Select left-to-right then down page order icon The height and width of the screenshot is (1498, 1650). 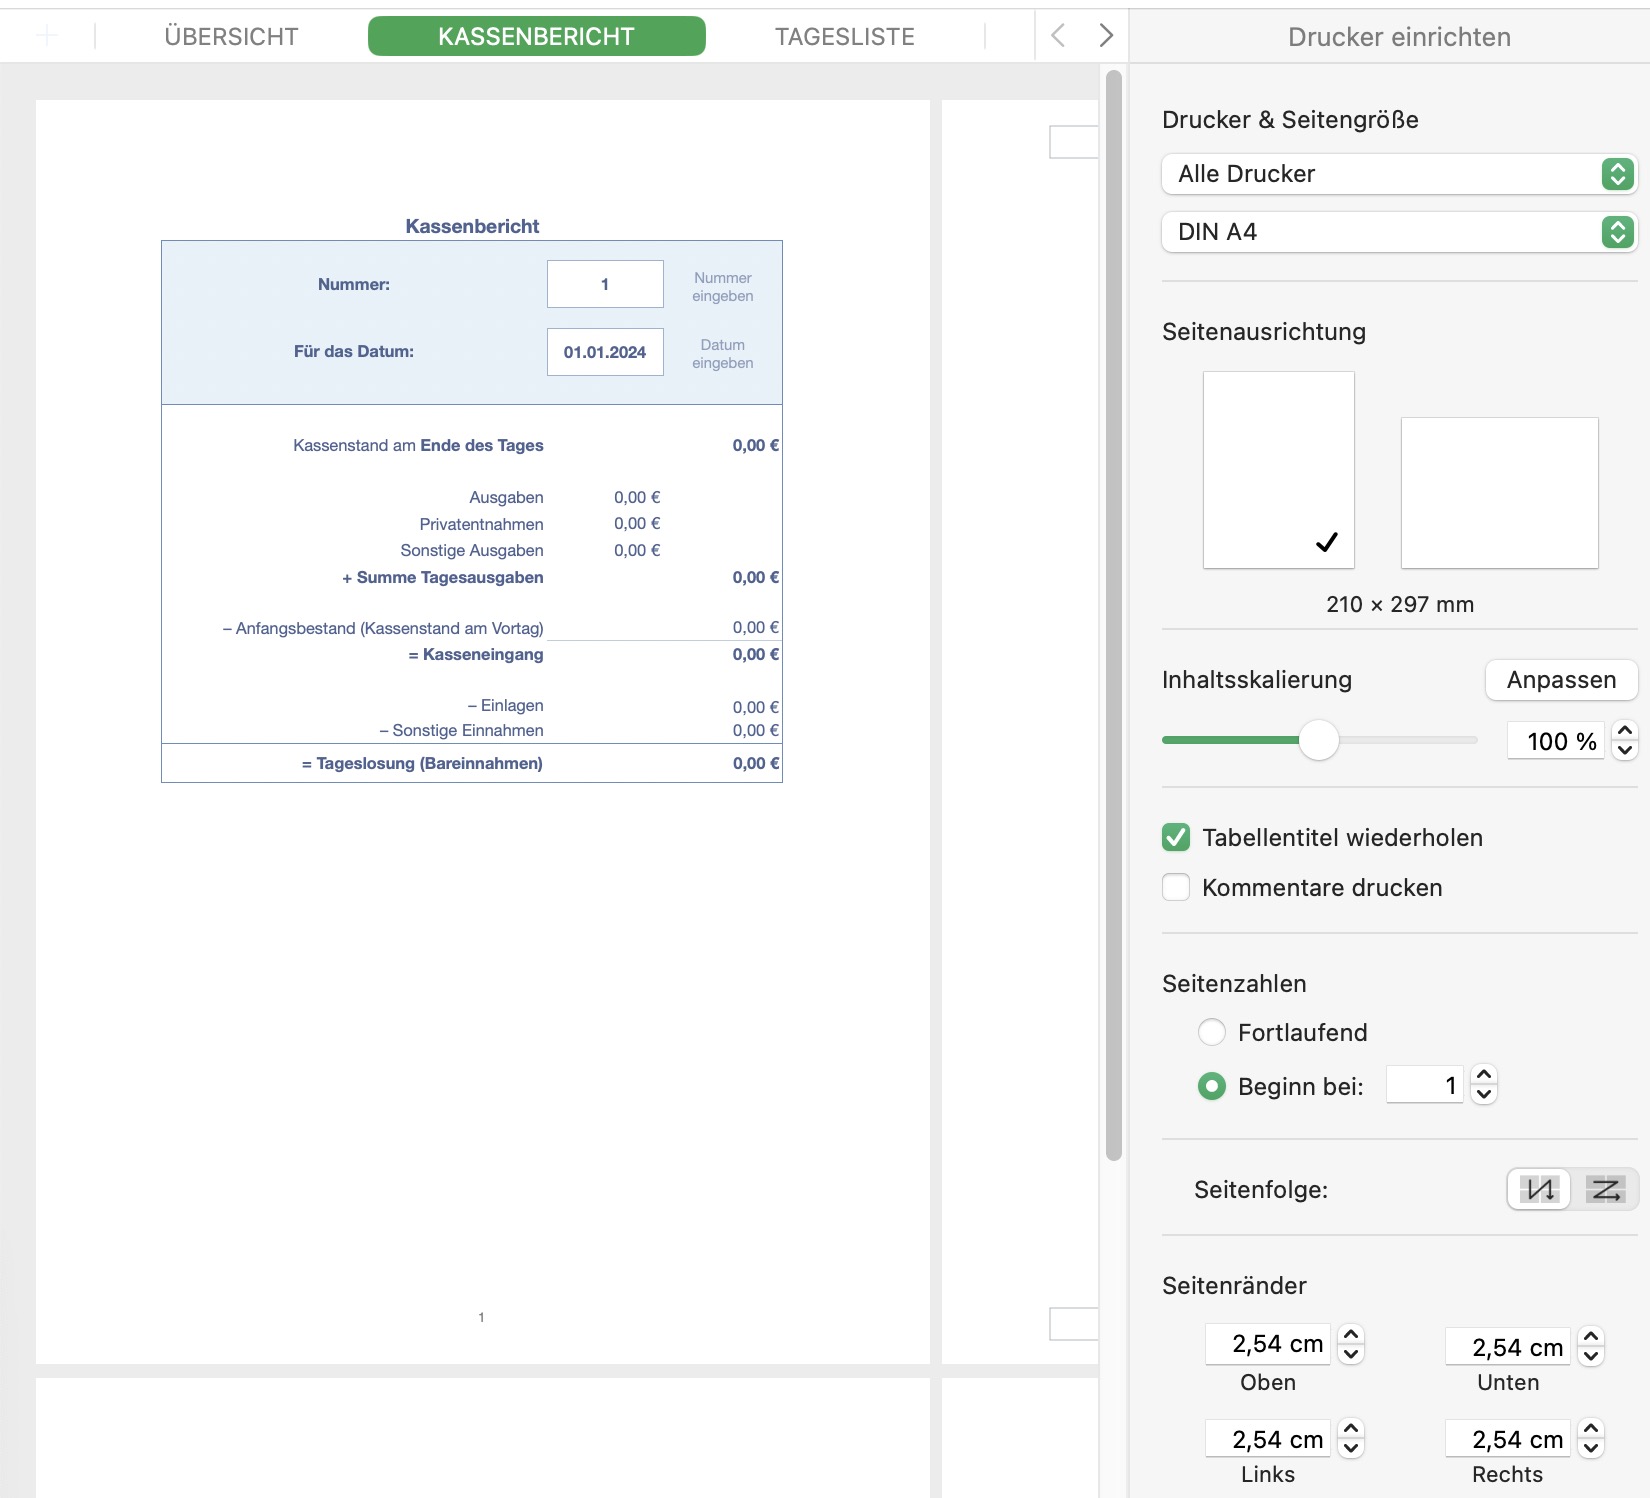[x=1605, y=1189]
